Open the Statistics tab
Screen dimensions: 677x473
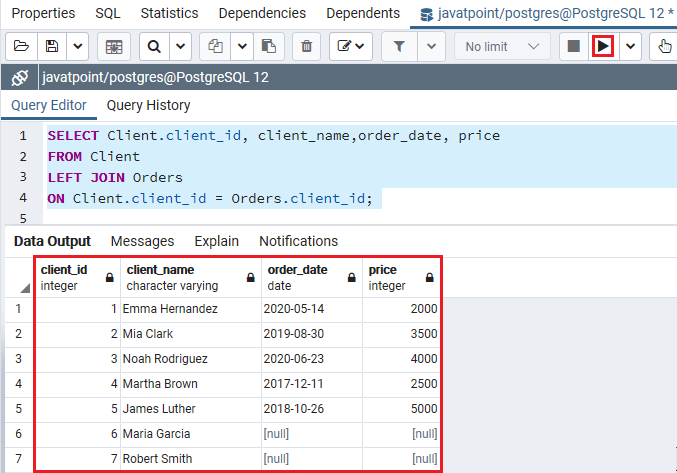169,13
